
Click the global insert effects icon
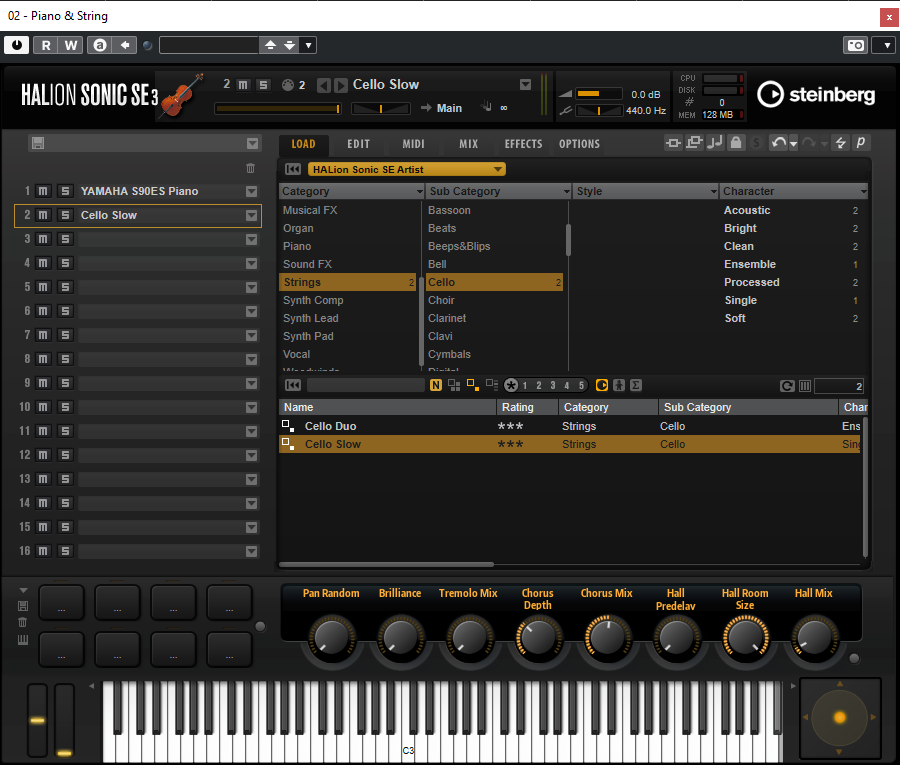(673, 143)
